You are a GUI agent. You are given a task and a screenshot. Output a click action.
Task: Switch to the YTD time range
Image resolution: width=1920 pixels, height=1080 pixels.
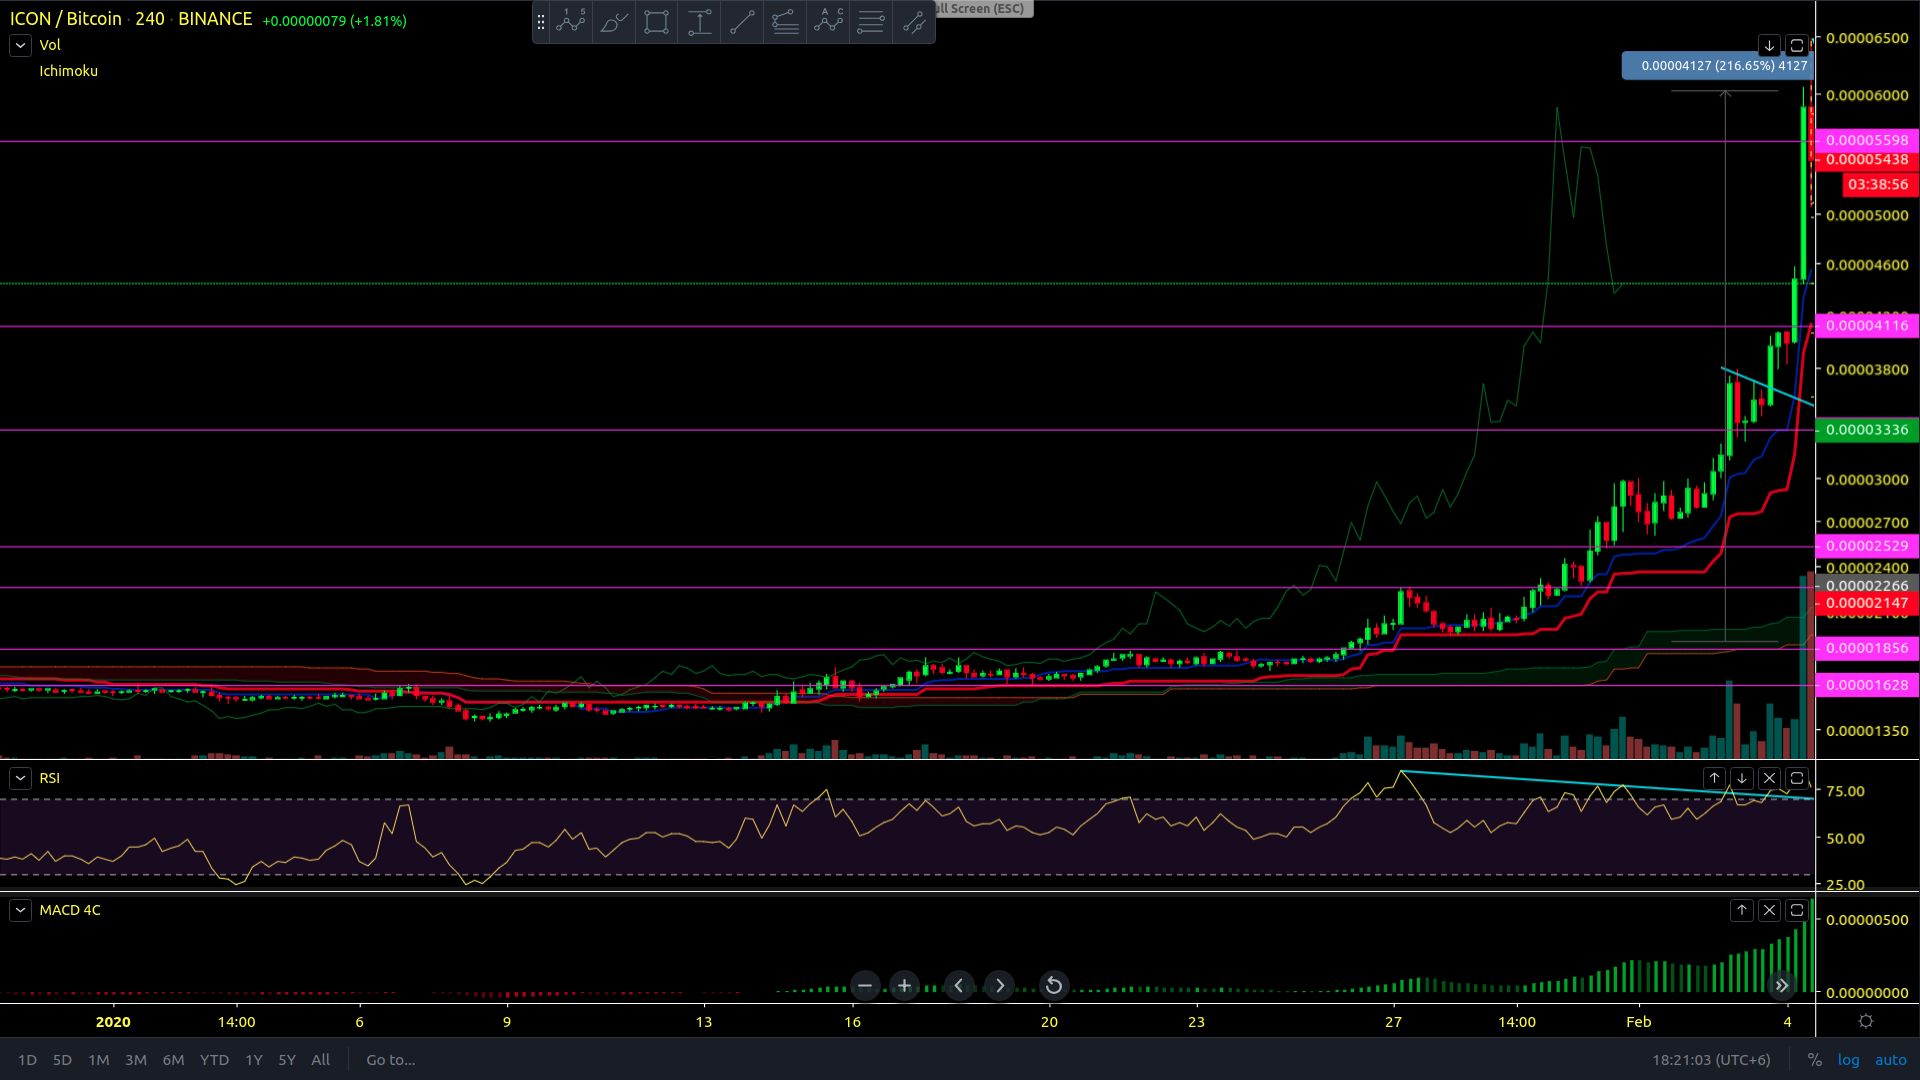[x=214, y=1060]
